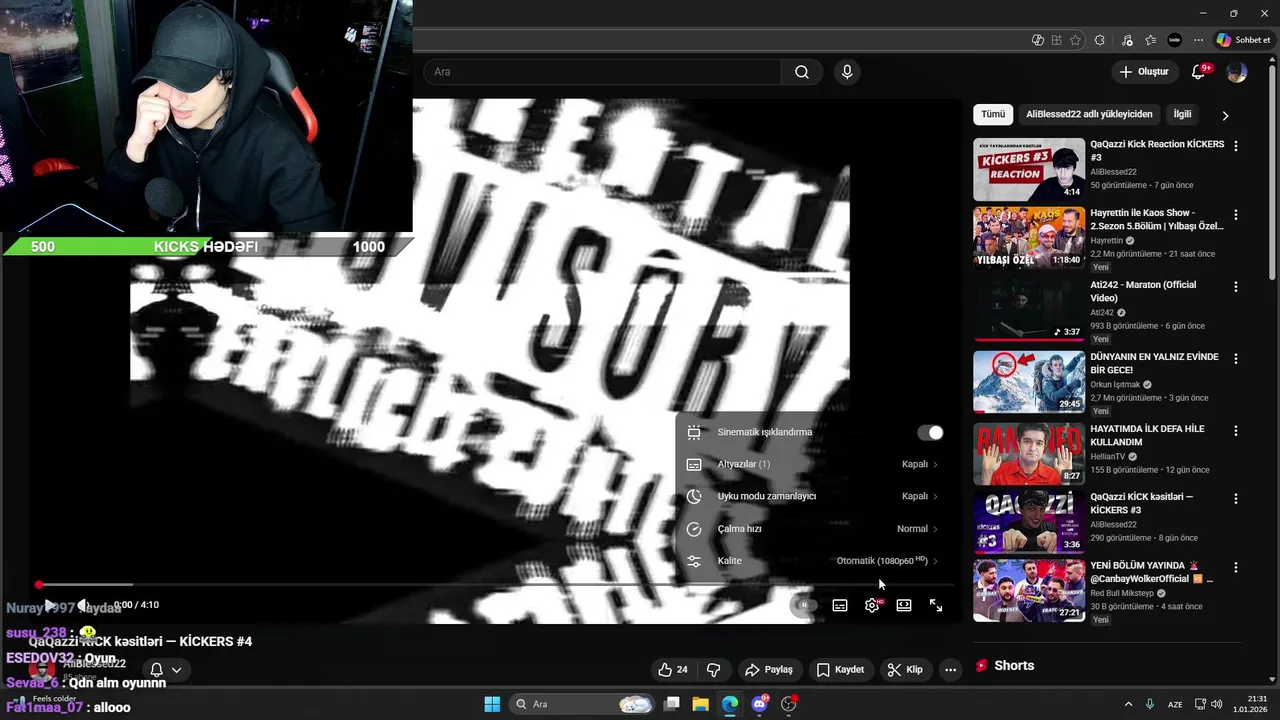Toggle subtitles button in player controls
Image resolution: width=1280 pixels, height=720 pixels.
[840, 605]
